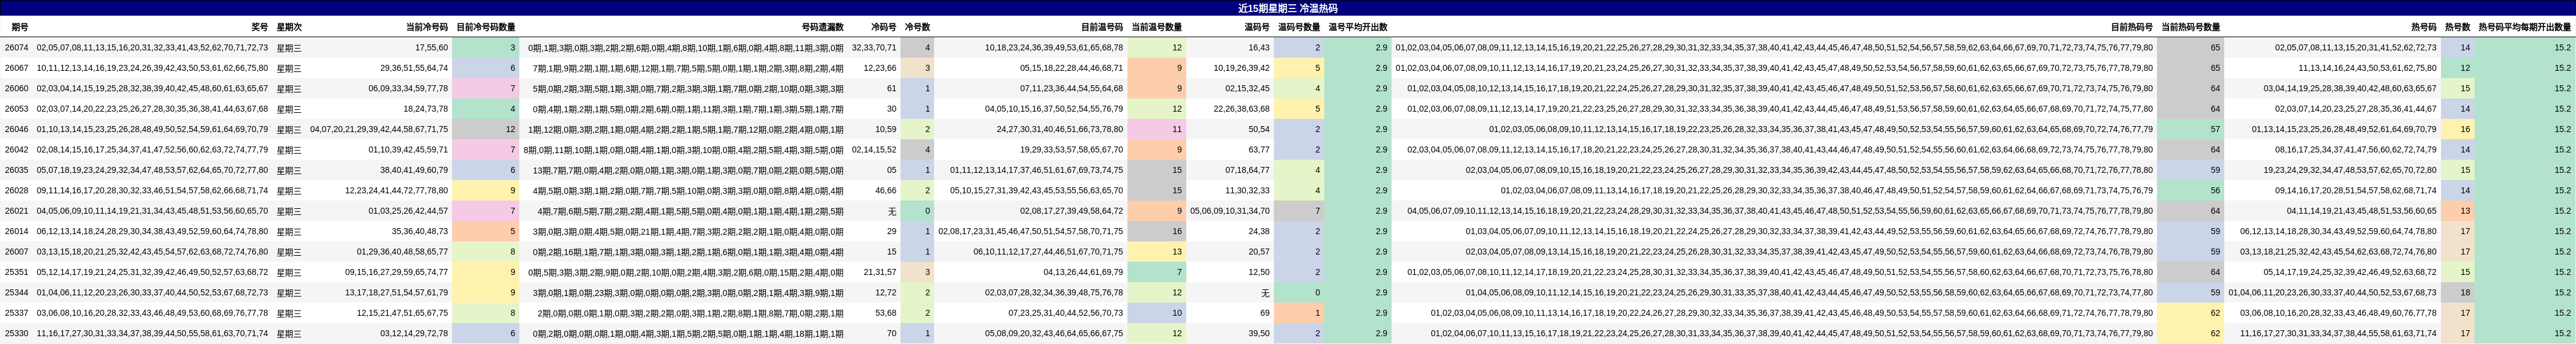Select period number 26007

pos(17,252)
